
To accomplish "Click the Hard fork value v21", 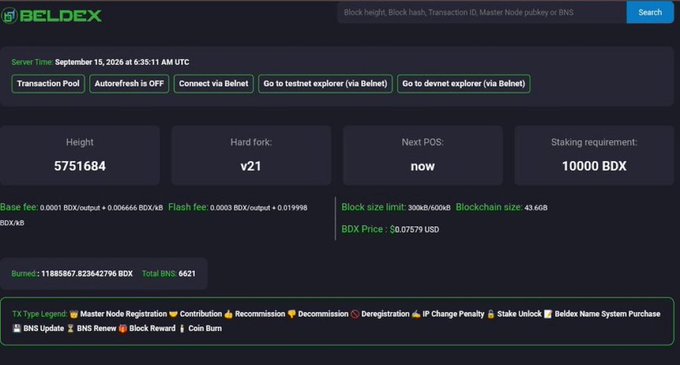I will [x=251, y=166].
